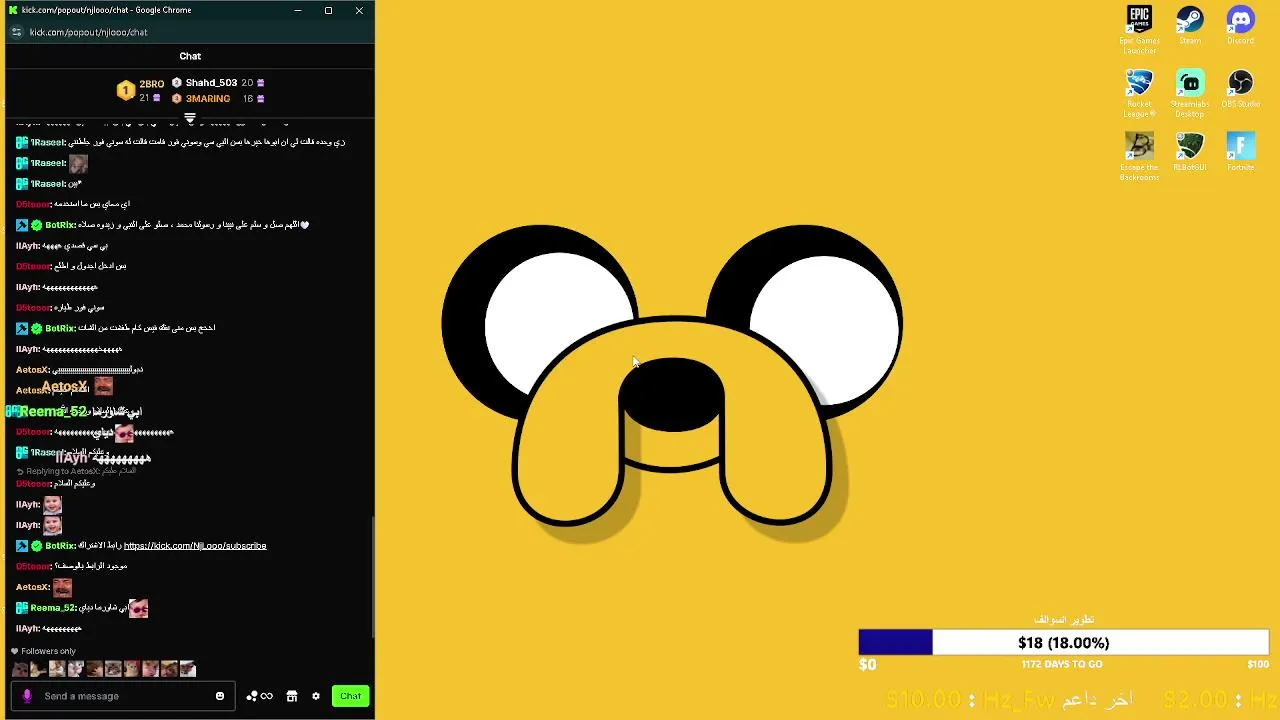Collapse the gift leaderboard with the arrow

pos(190,119)
